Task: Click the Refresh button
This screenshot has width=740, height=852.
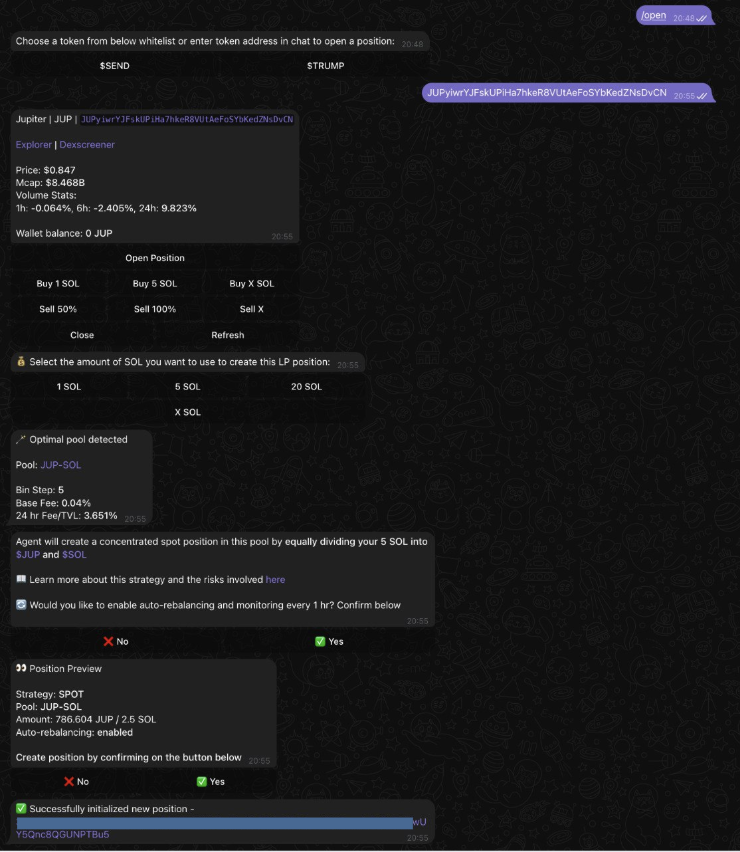Action: [x=228, y=335]
